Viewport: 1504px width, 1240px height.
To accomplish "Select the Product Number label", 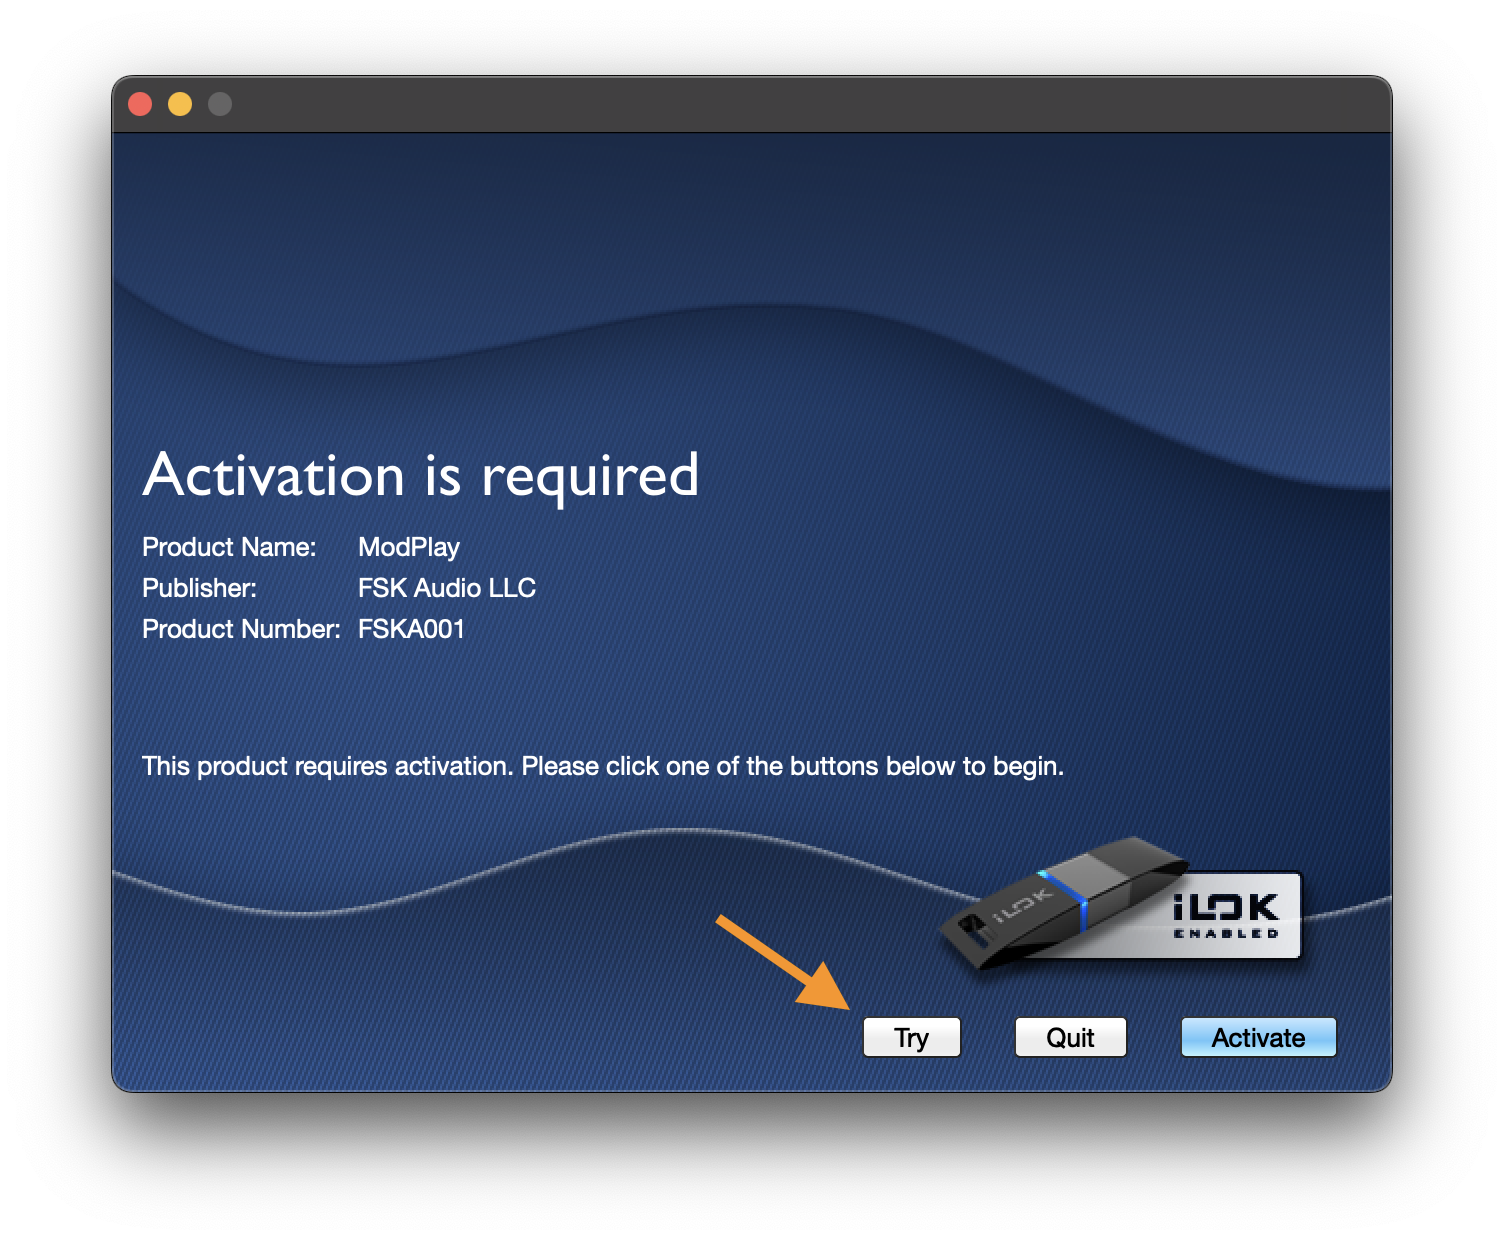I will pyautogui.click(x=241, y=629).
